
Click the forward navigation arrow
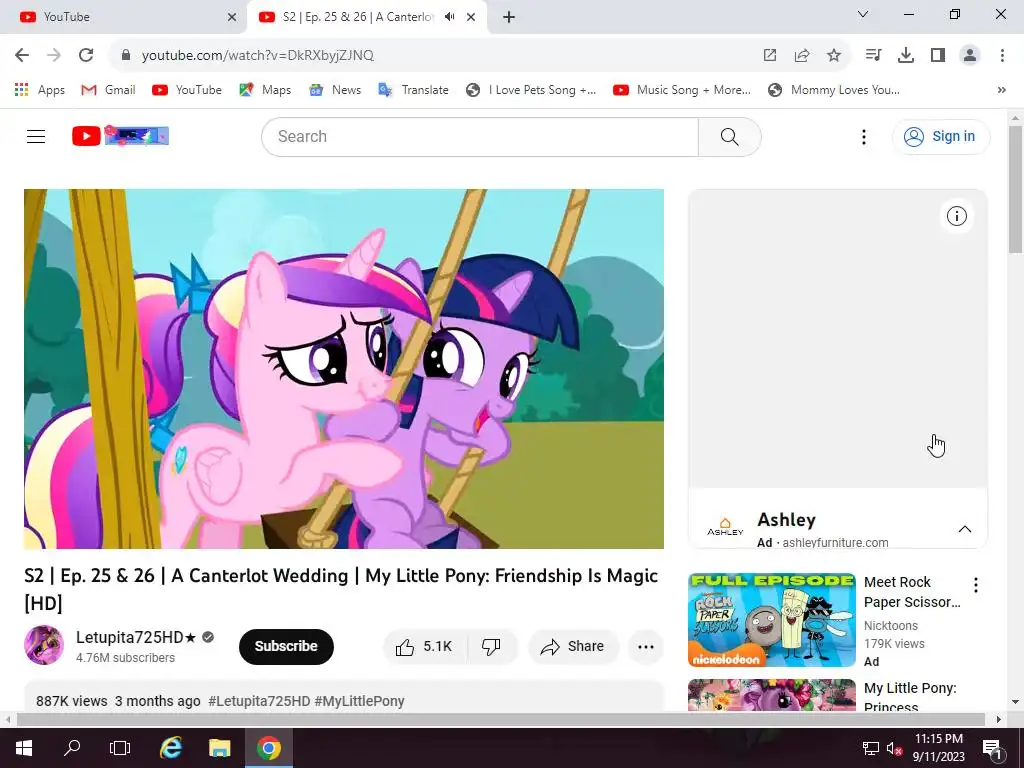coord(54,55)
